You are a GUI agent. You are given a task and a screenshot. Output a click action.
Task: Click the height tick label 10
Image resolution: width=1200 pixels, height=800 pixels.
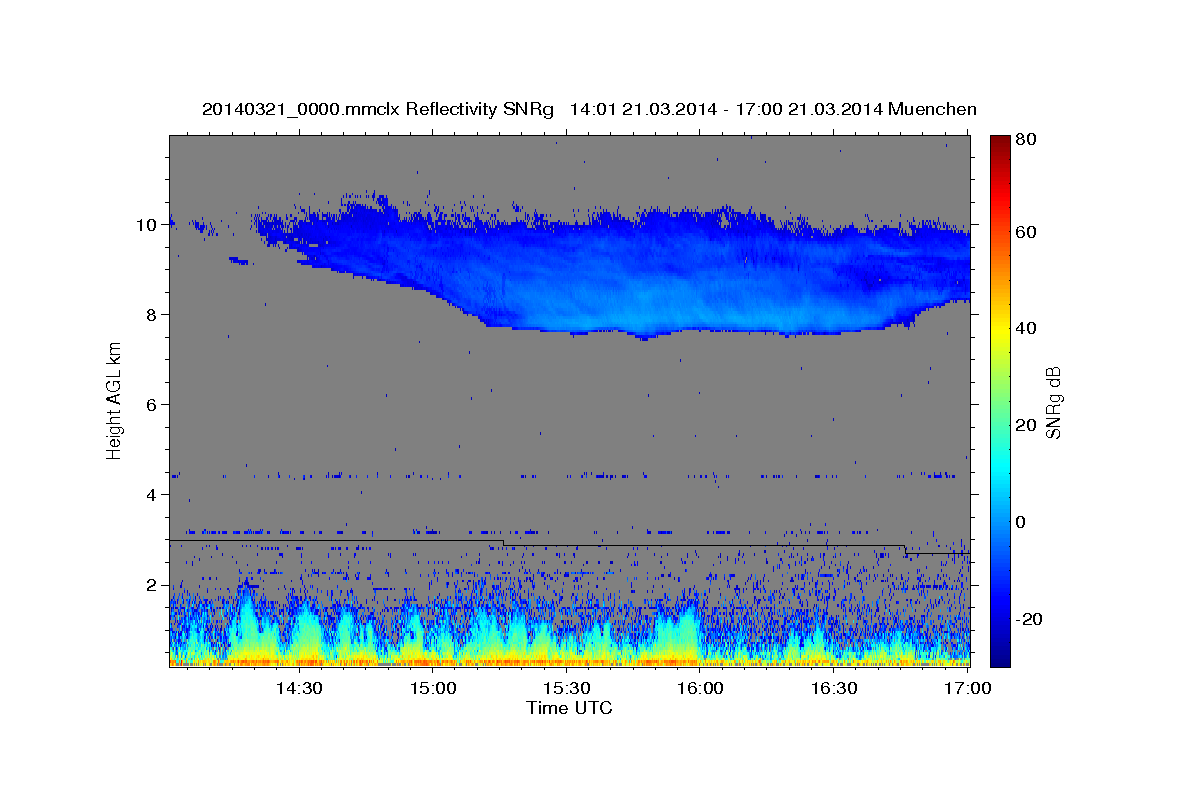(x=149, y=225)
